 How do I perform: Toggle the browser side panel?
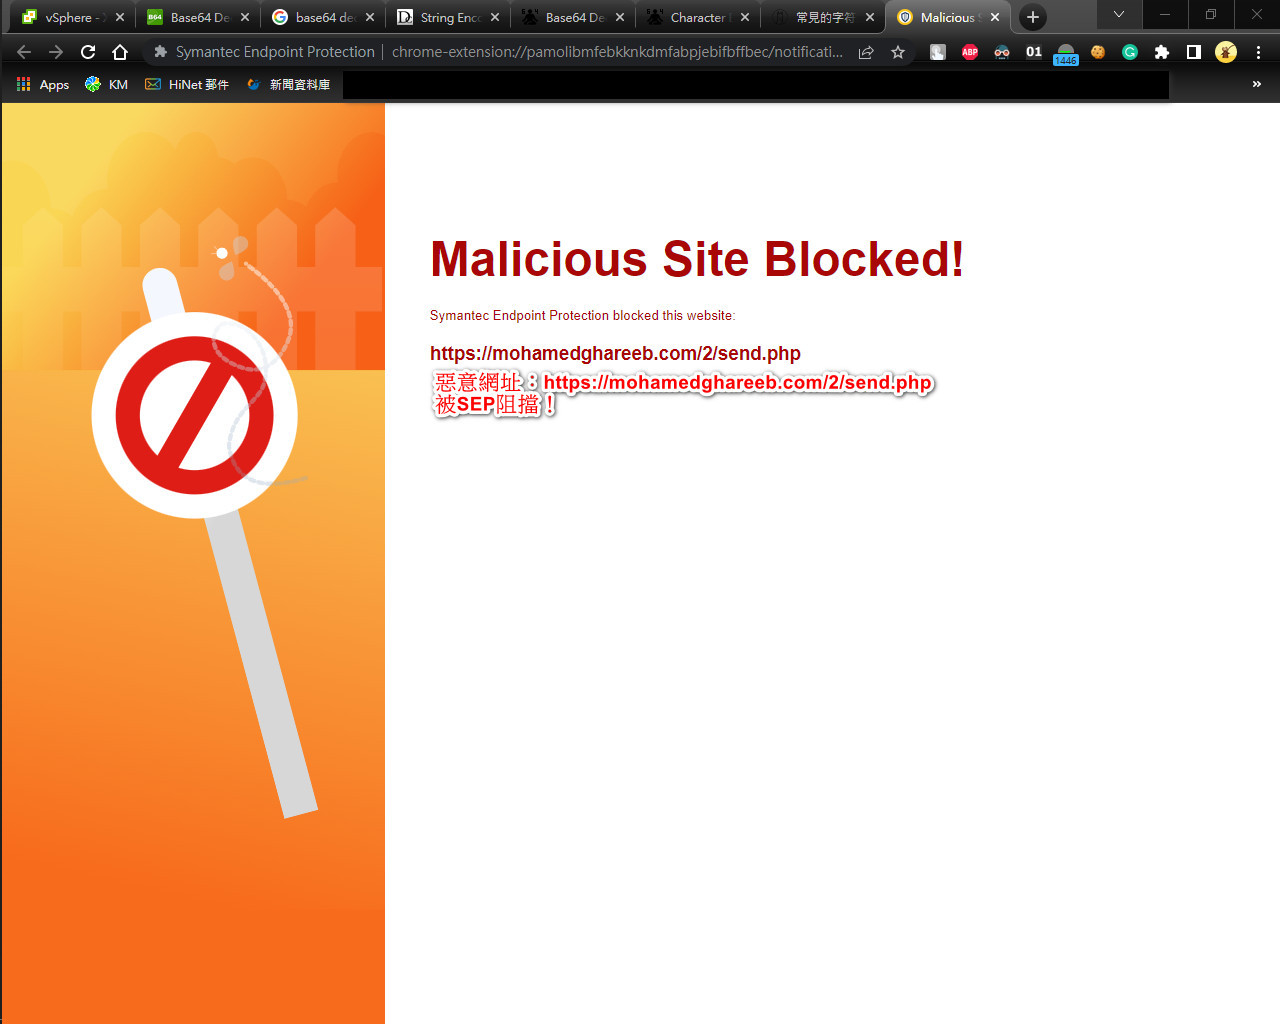point(1194,52)
